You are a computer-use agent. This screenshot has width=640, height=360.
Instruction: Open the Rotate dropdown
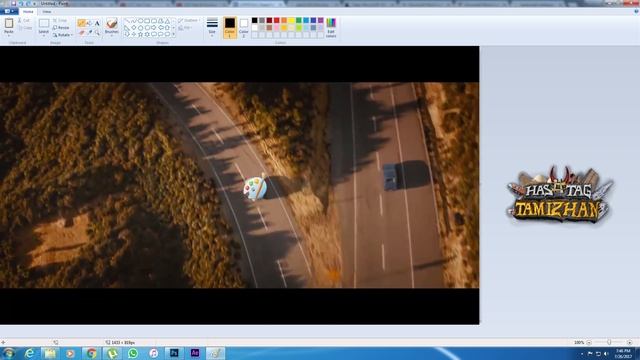62,35
